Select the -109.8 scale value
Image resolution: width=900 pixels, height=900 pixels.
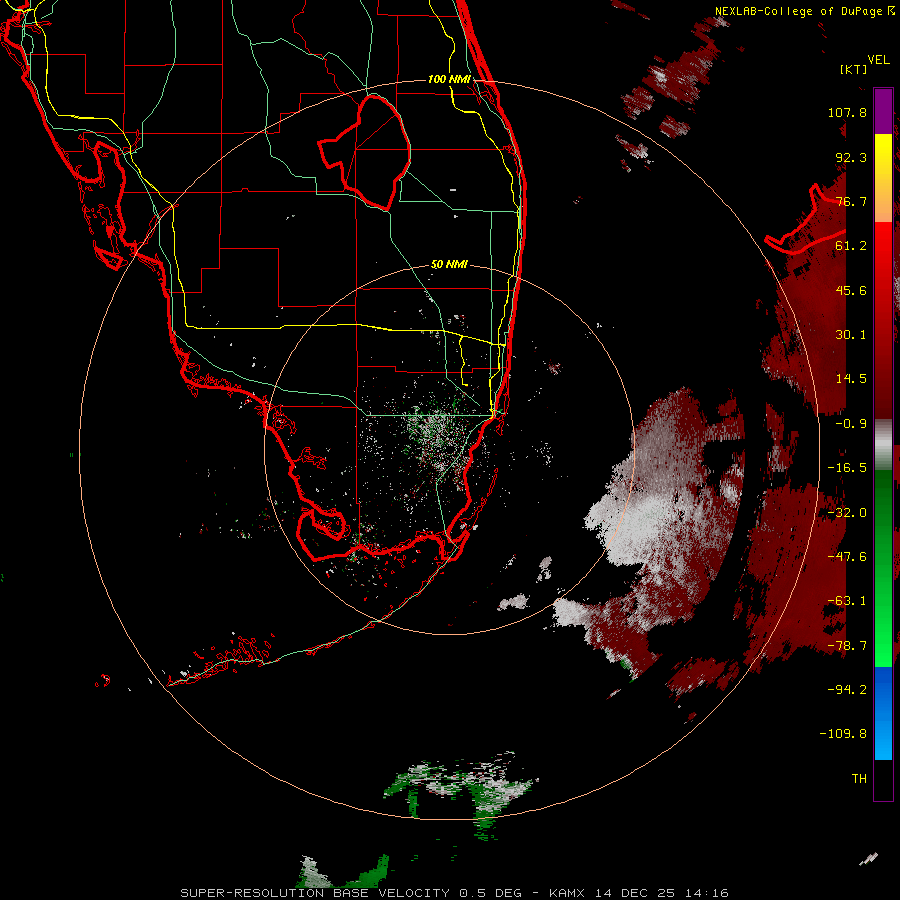(843, 734)
